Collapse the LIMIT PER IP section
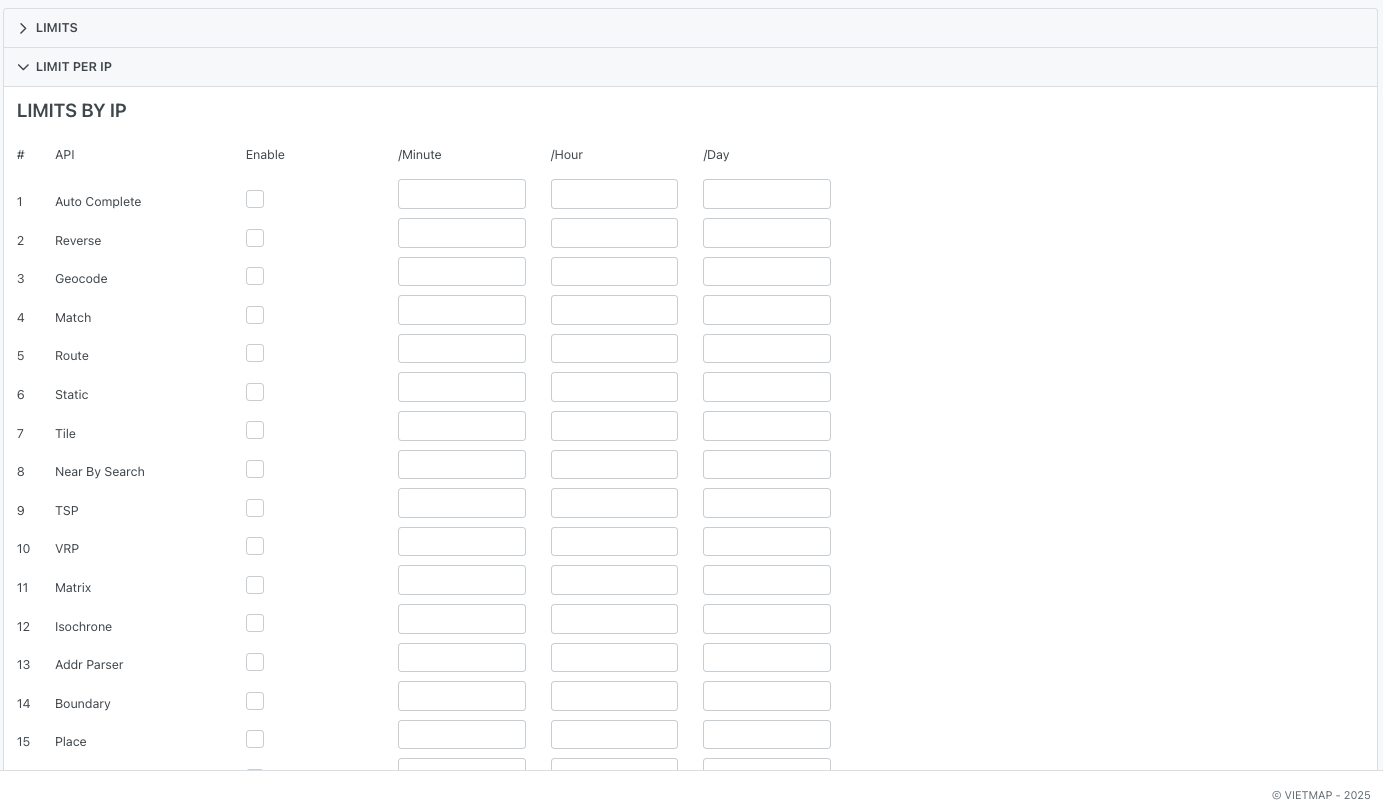Viewport: 1383px width, 809px height. [73, 67]
